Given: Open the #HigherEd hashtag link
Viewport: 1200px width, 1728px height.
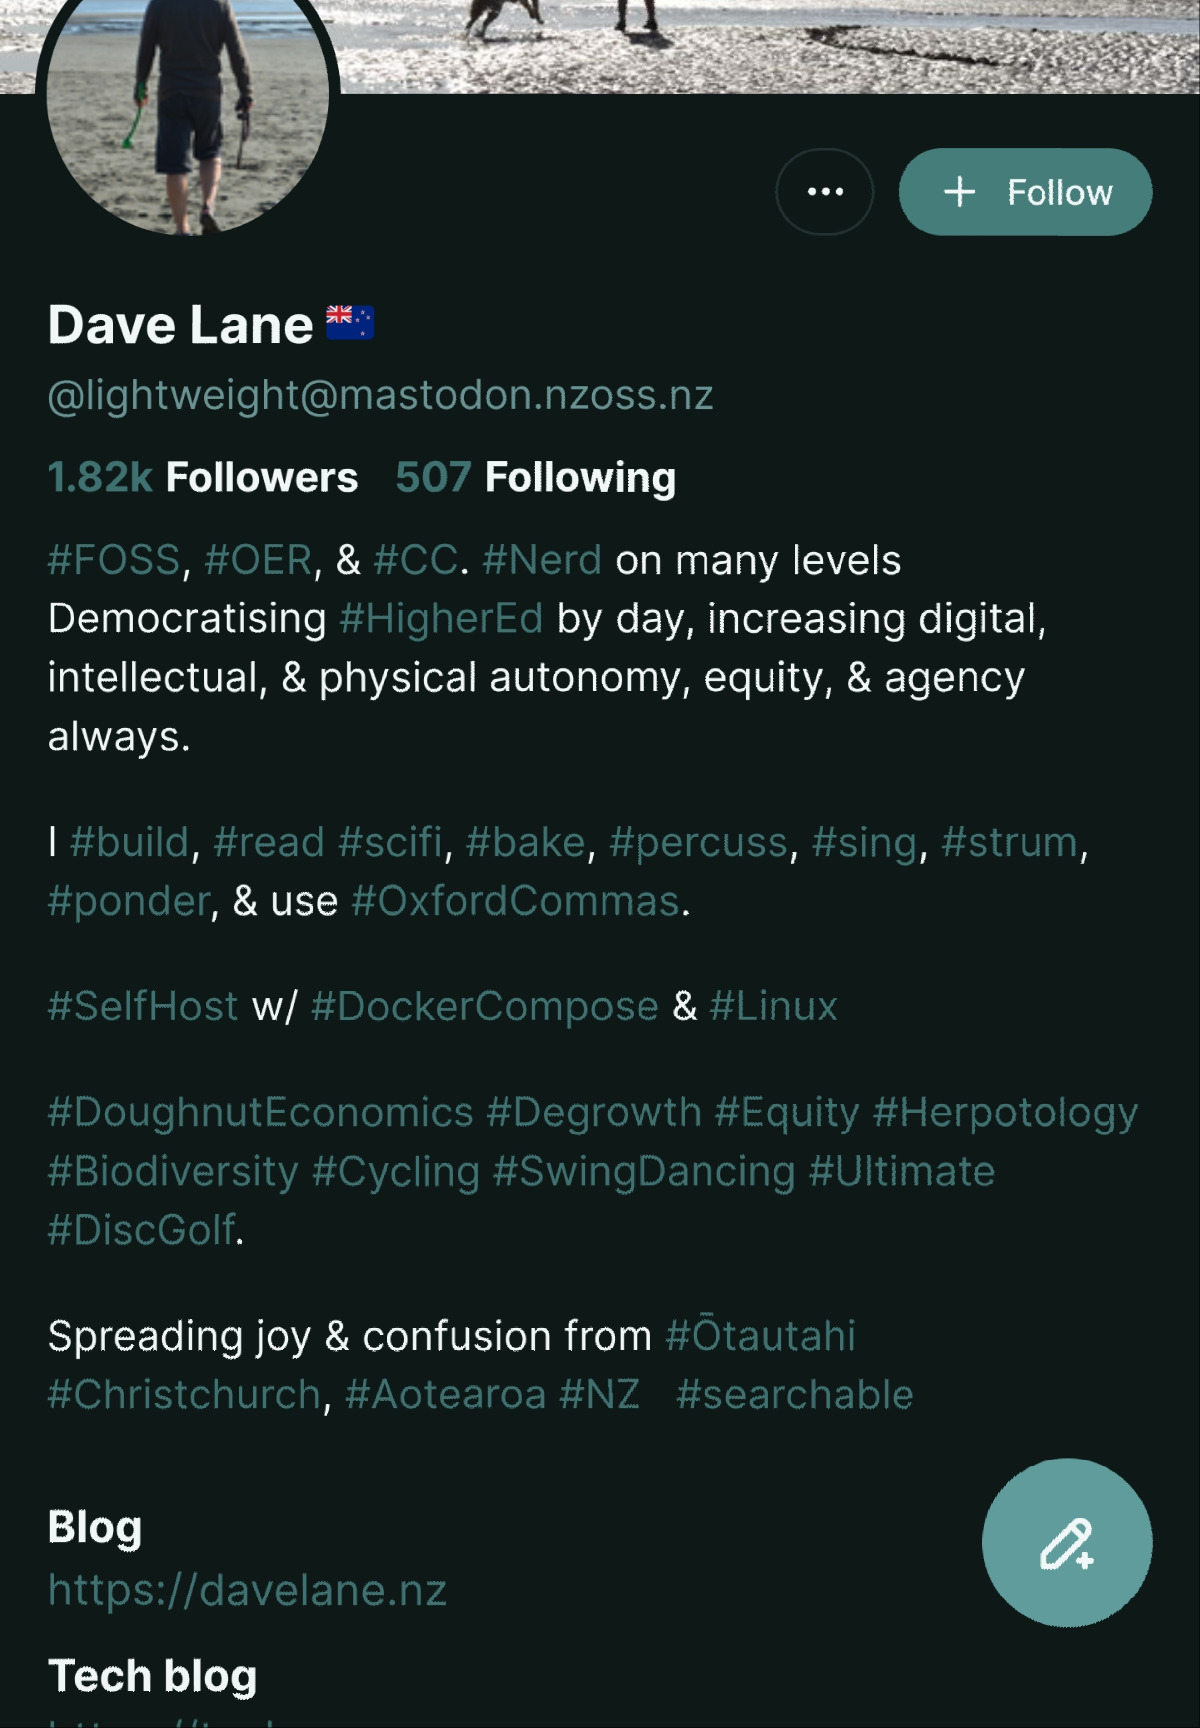Looking at the screenshot, I should [441, 619].
